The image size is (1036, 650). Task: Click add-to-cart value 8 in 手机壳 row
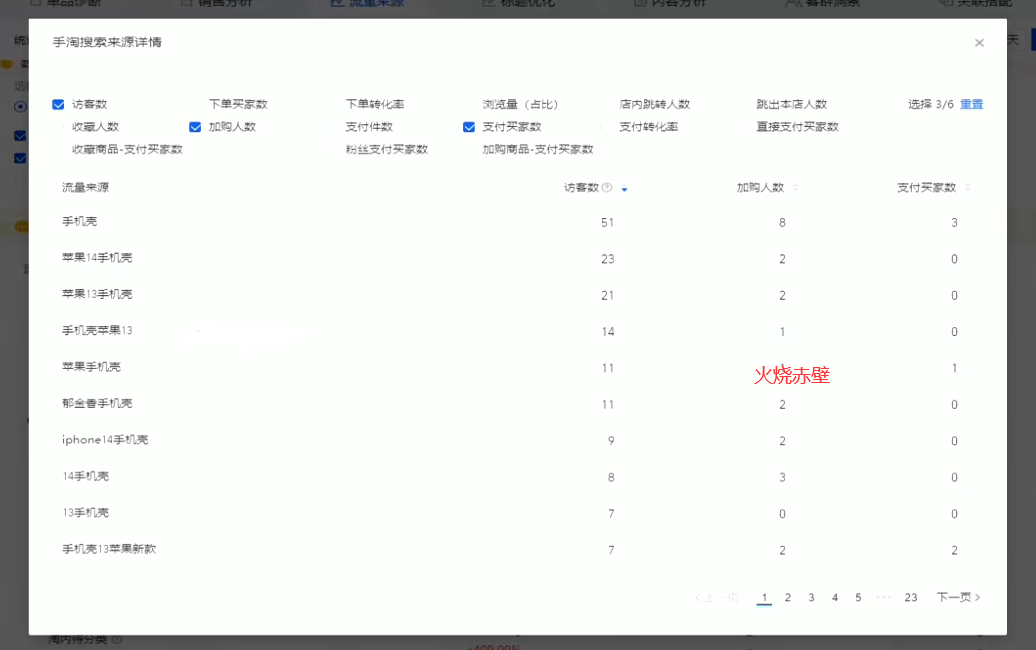[x=782, y=223]
